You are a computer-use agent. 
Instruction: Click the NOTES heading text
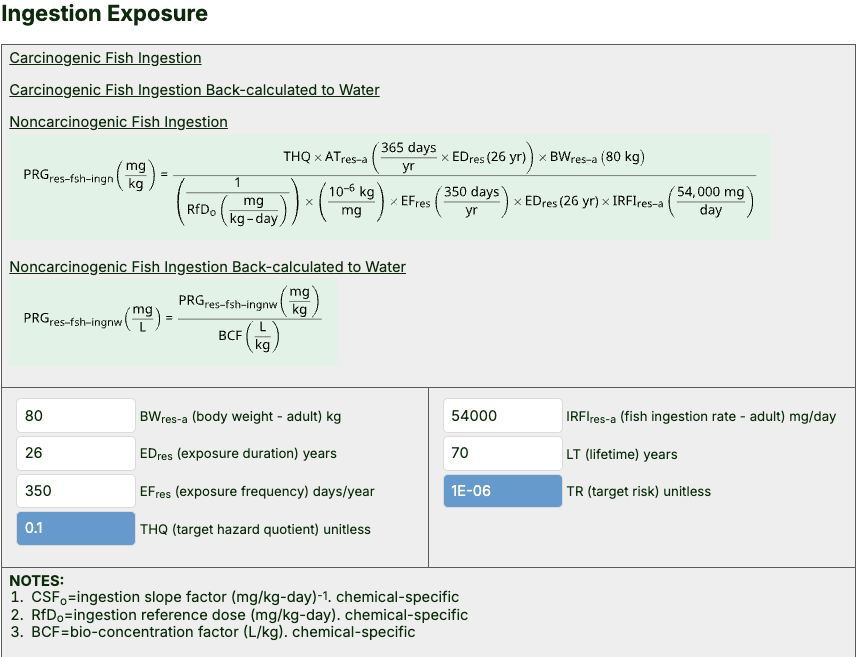coord(36,580)
